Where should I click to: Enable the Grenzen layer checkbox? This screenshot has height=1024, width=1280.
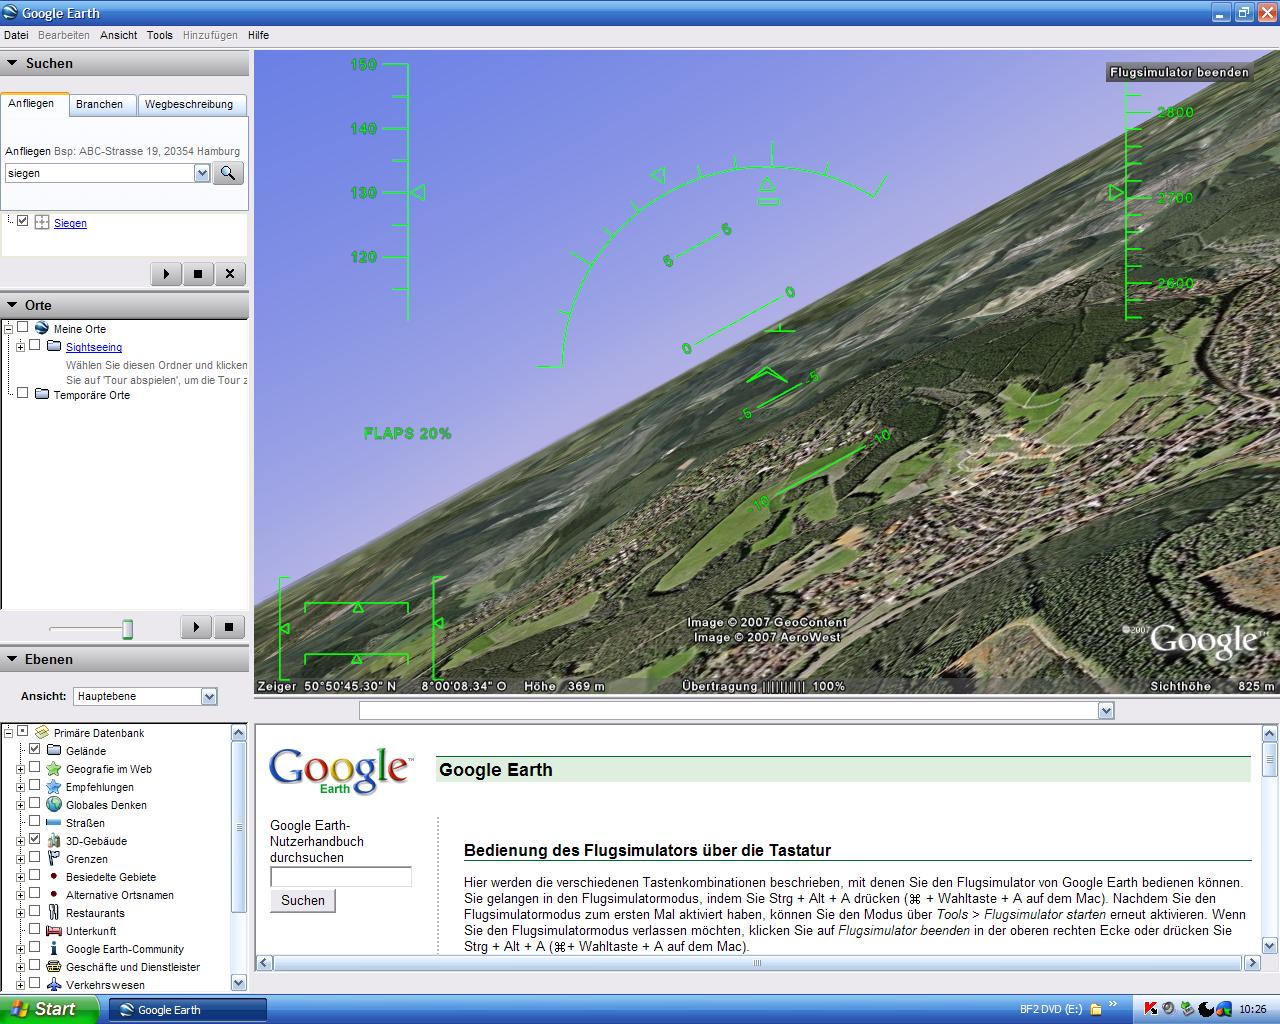tap(35, 857)
